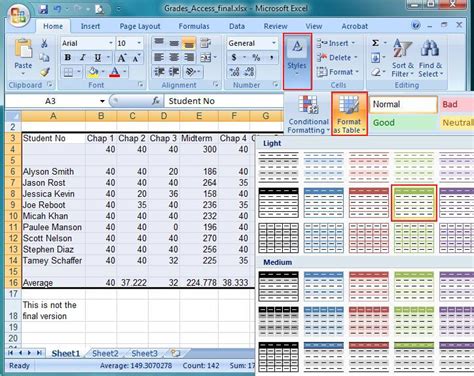Toggle Underline formatting
This screenshot has width=474, height=376.
[x=98, y=58]
